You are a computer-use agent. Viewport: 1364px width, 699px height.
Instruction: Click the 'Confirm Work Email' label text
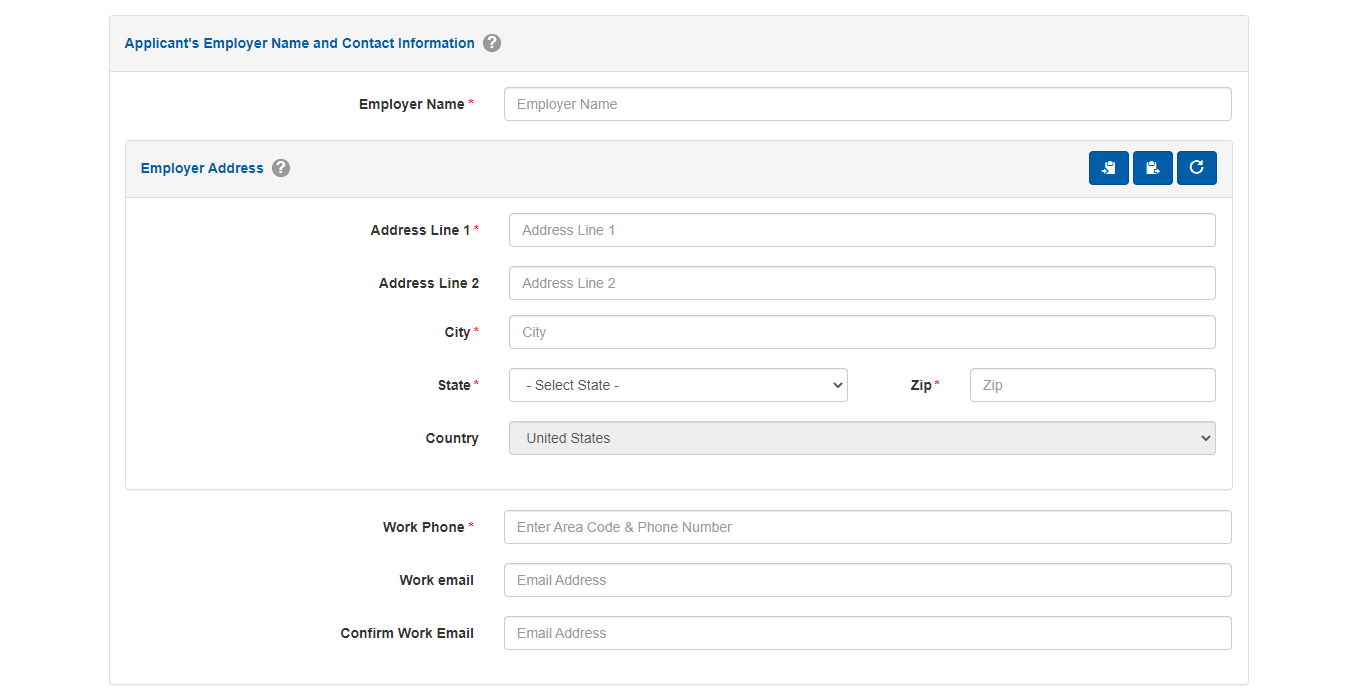407,633
